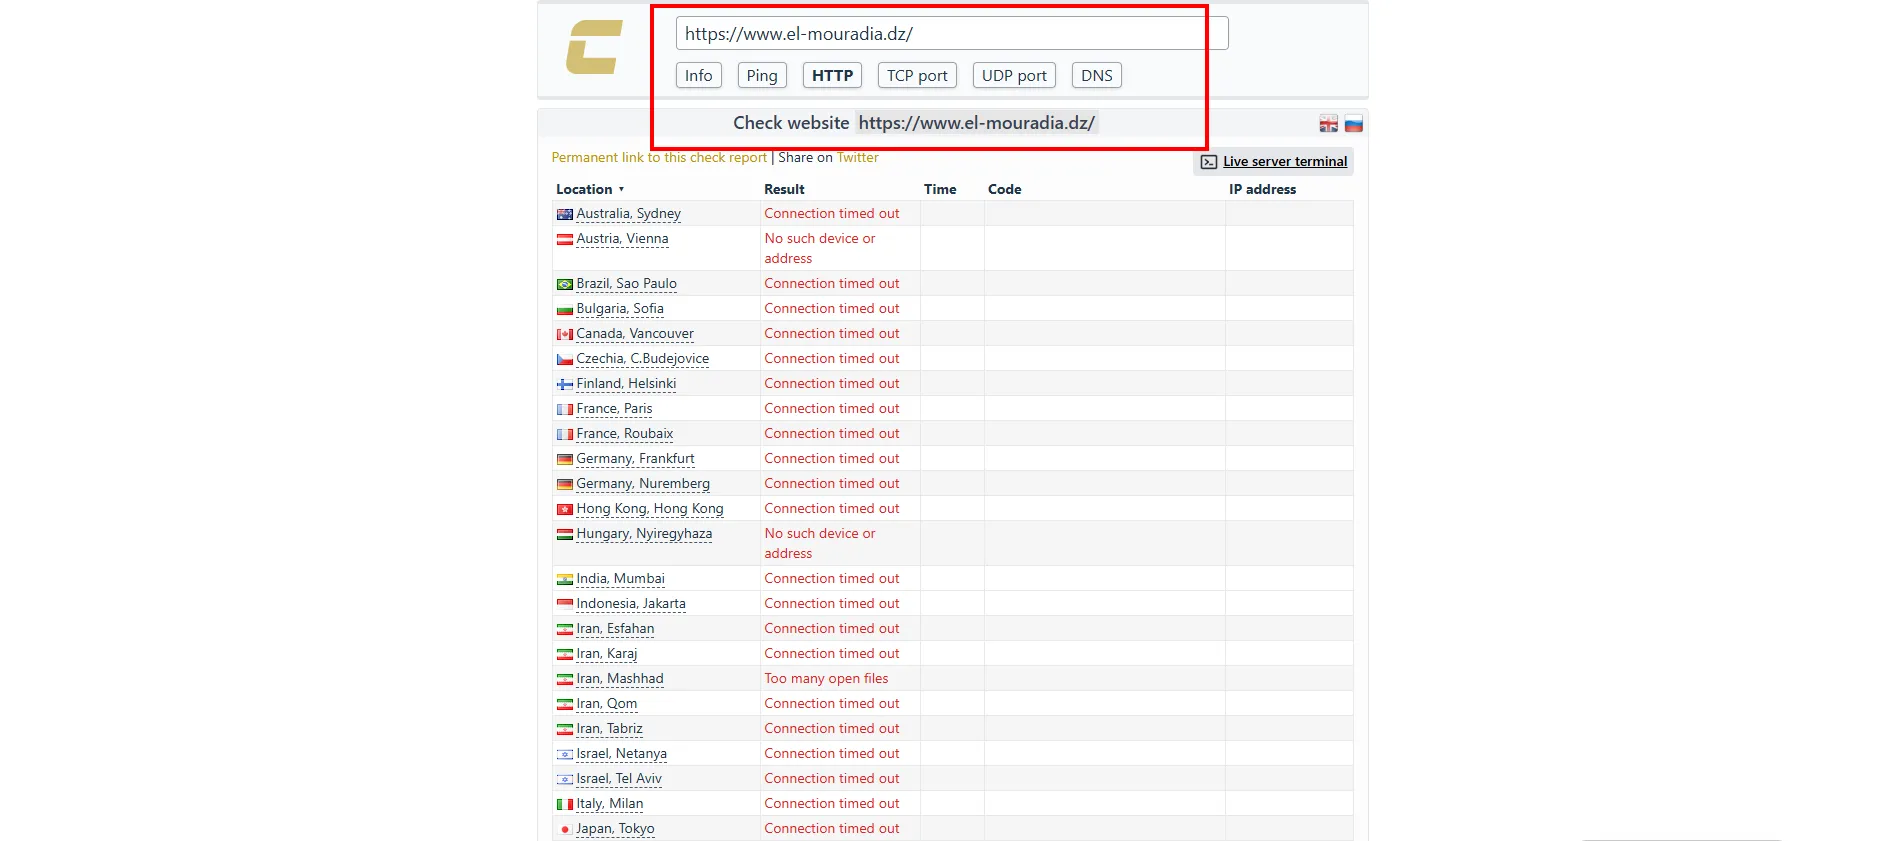Screen dimensions: 1879x841
Task: Click the Hungary flag icon
Action: coord(565,534)
